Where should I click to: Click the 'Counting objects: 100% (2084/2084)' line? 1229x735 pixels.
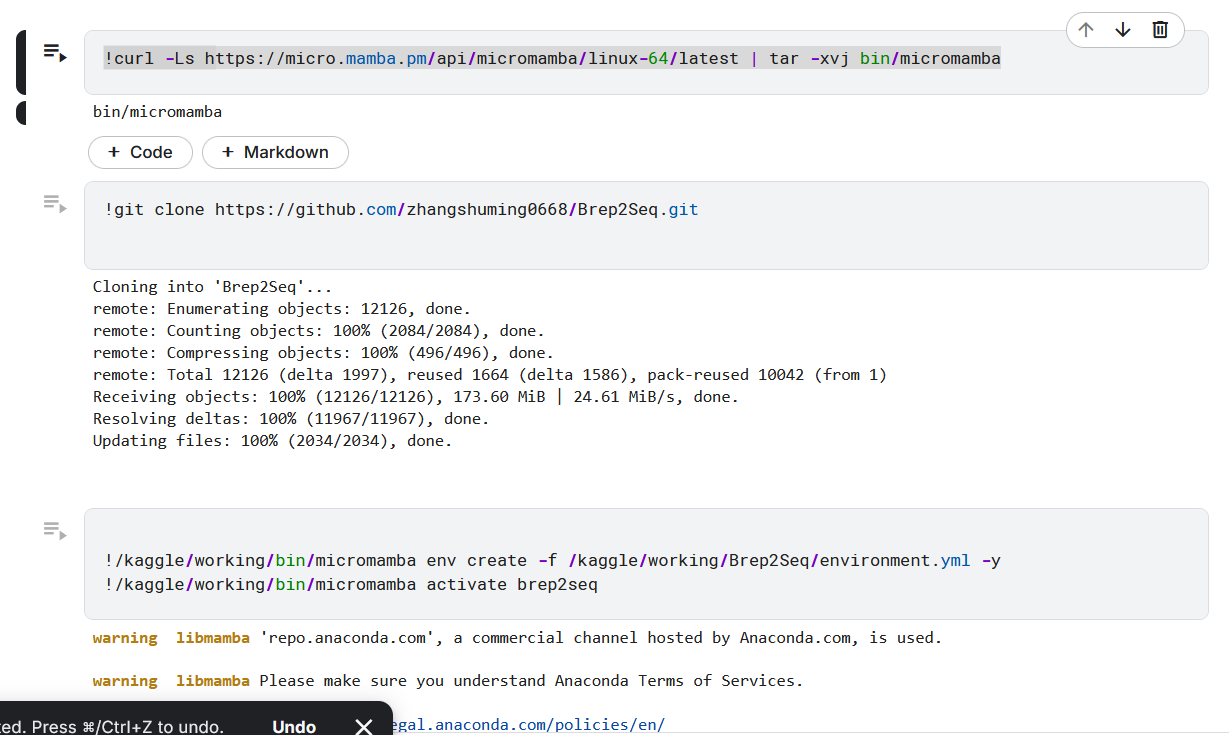click(319, 331)
